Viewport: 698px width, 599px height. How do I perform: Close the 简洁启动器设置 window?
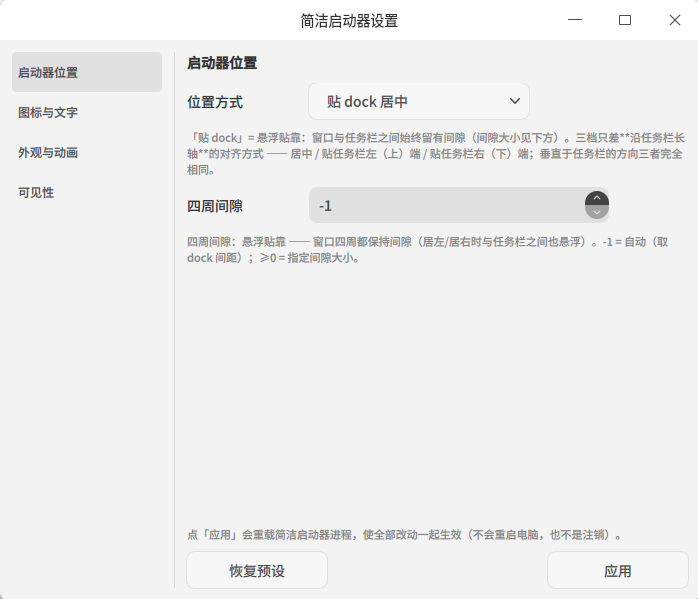tap(675, 20)
